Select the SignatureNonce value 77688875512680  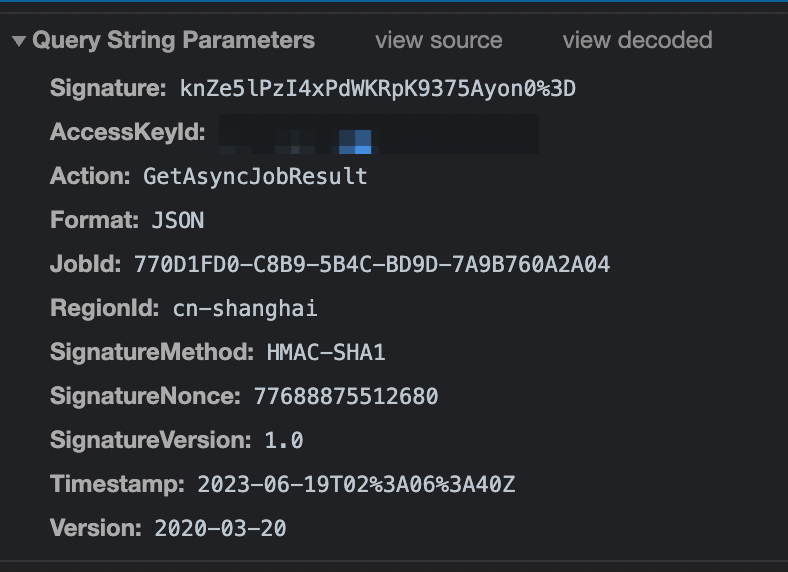(346, 397)
